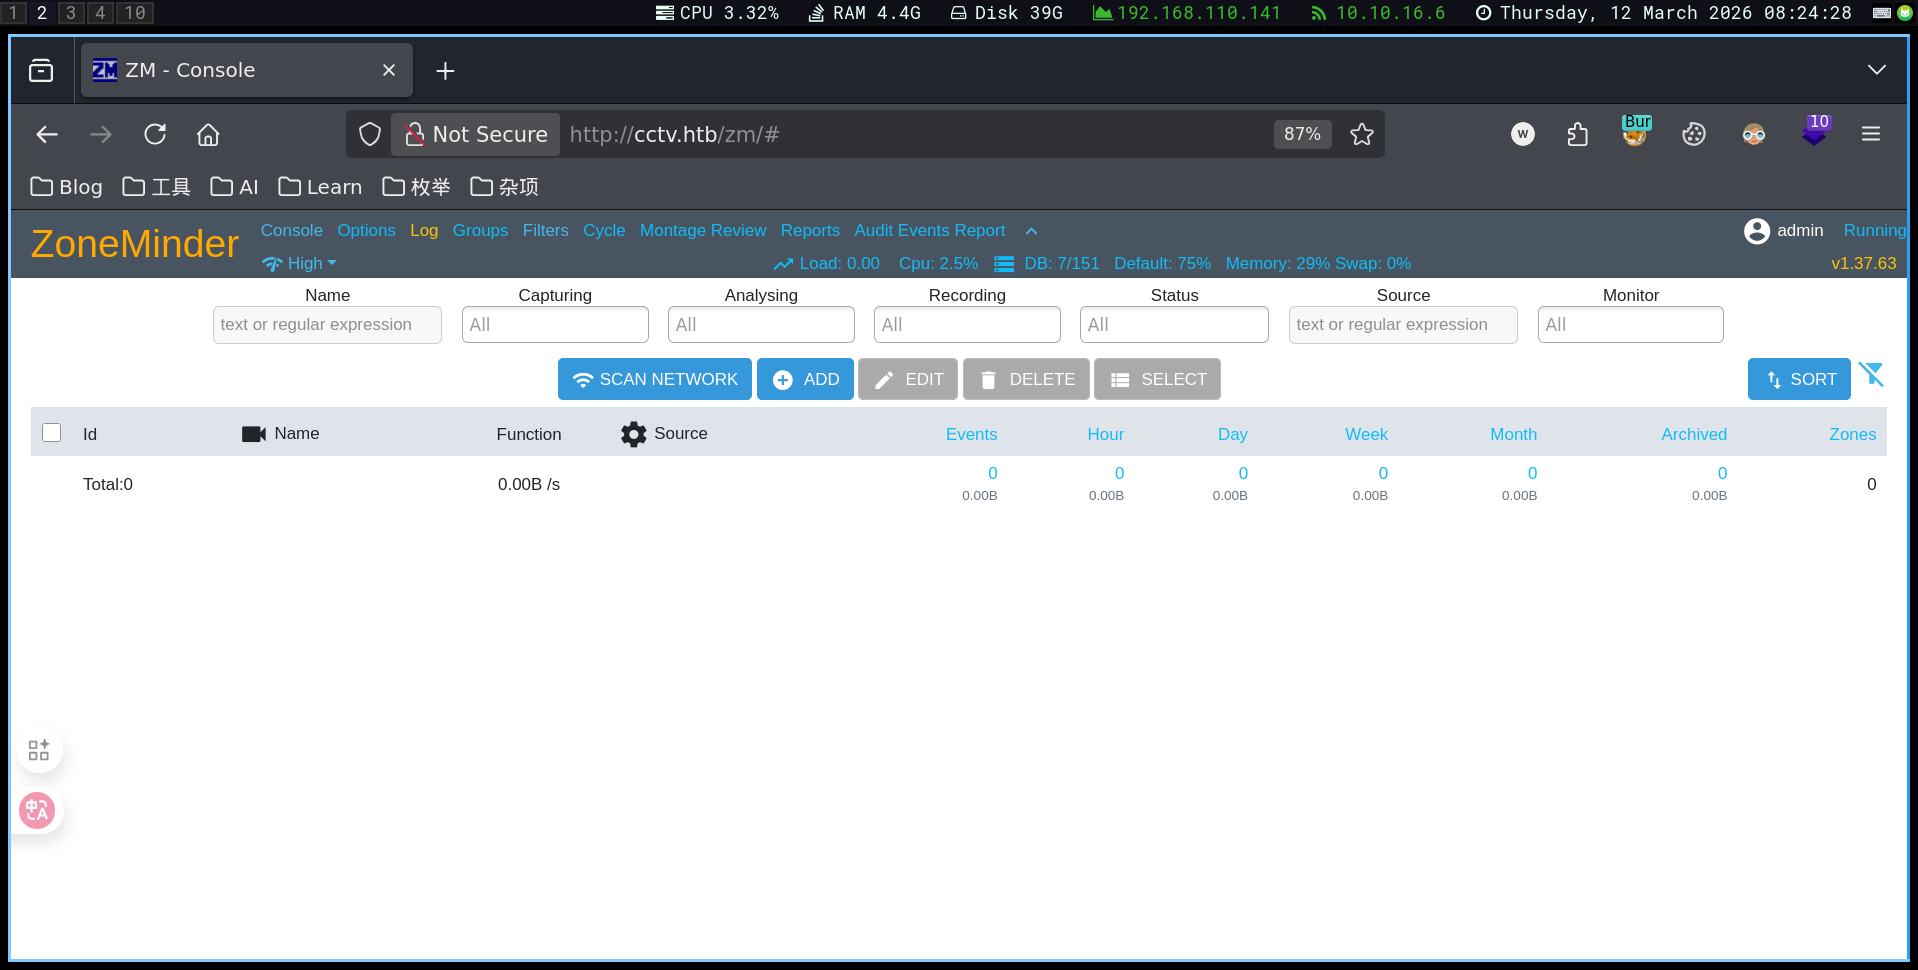Click the SCAN NETWORK button
Screen dimensions: 1918x970
[x=654, y=380]
